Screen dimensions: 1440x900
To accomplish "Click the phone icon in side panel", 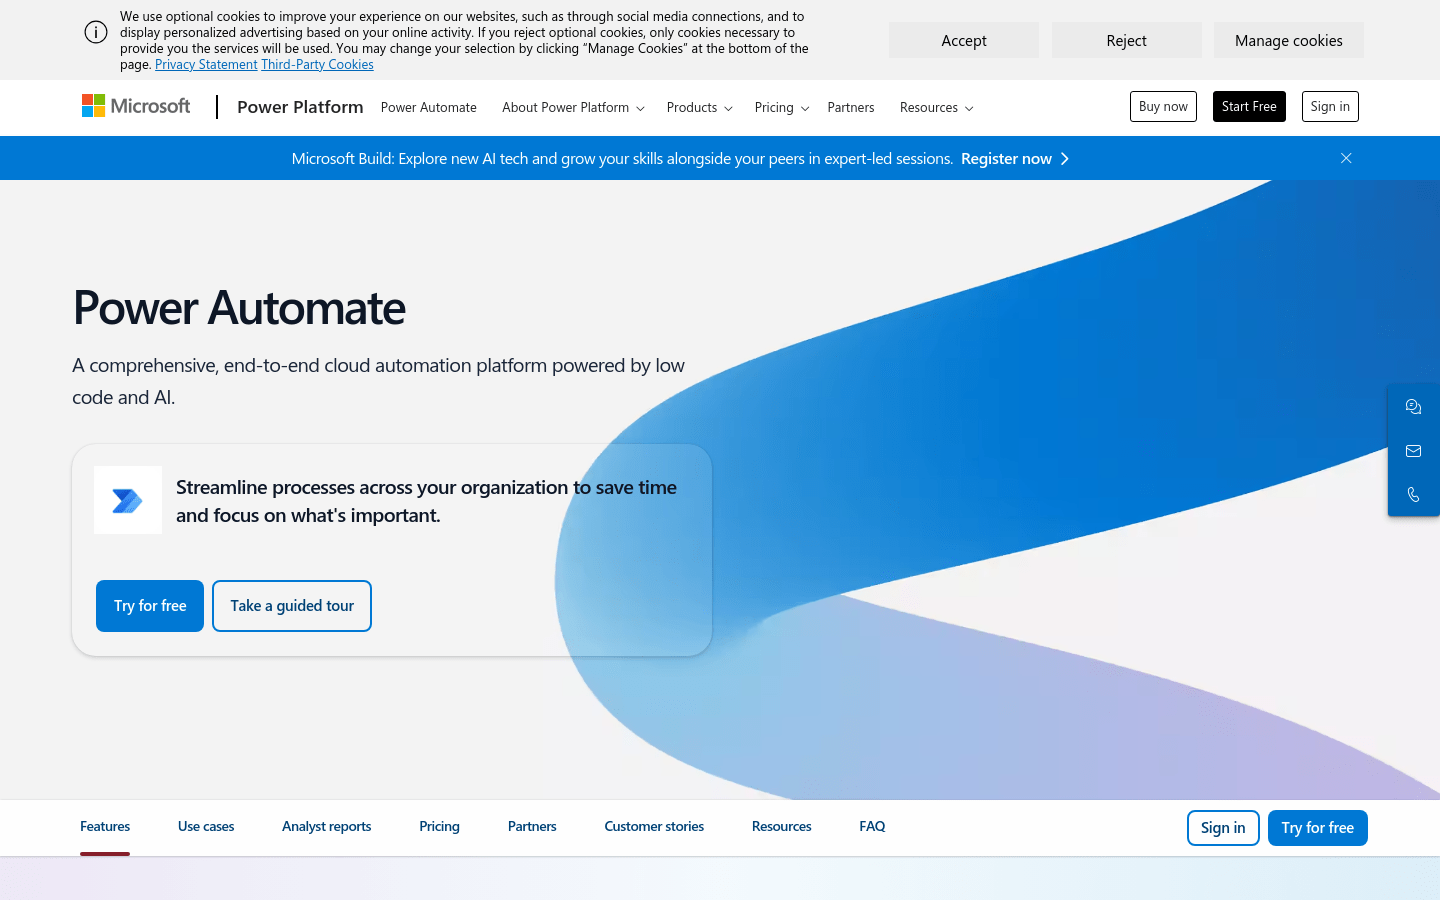I will [1413, 495].
